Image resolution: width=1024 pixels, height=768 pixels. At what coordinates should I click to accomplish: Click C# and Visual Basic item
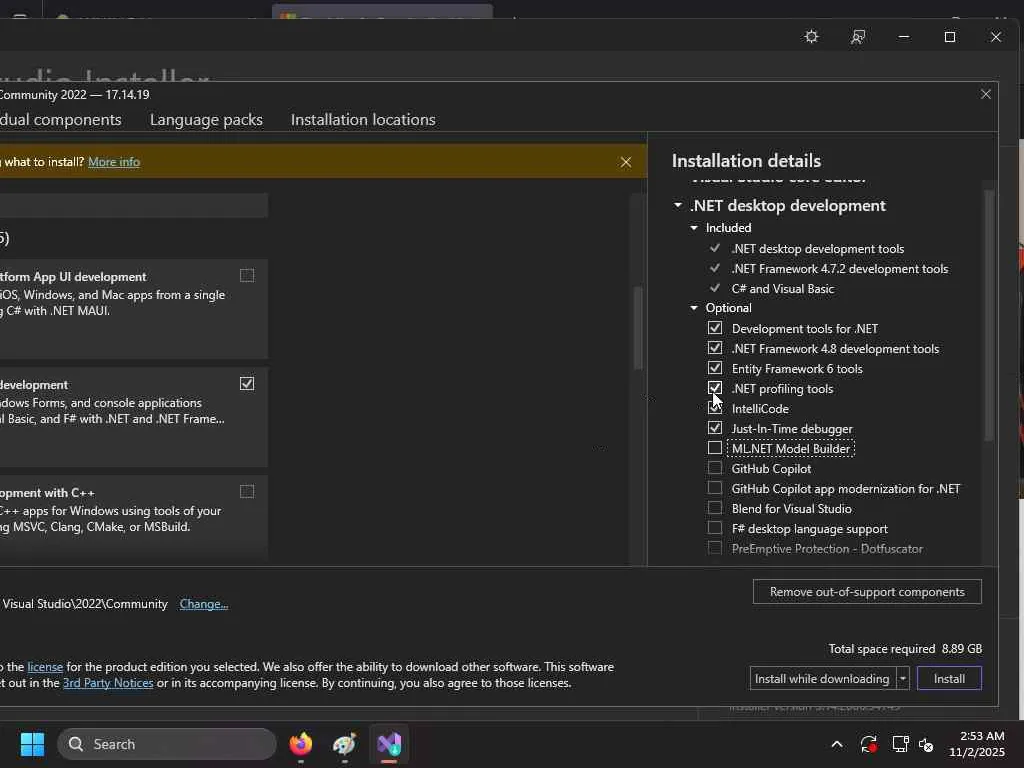(x=782, y=289)
